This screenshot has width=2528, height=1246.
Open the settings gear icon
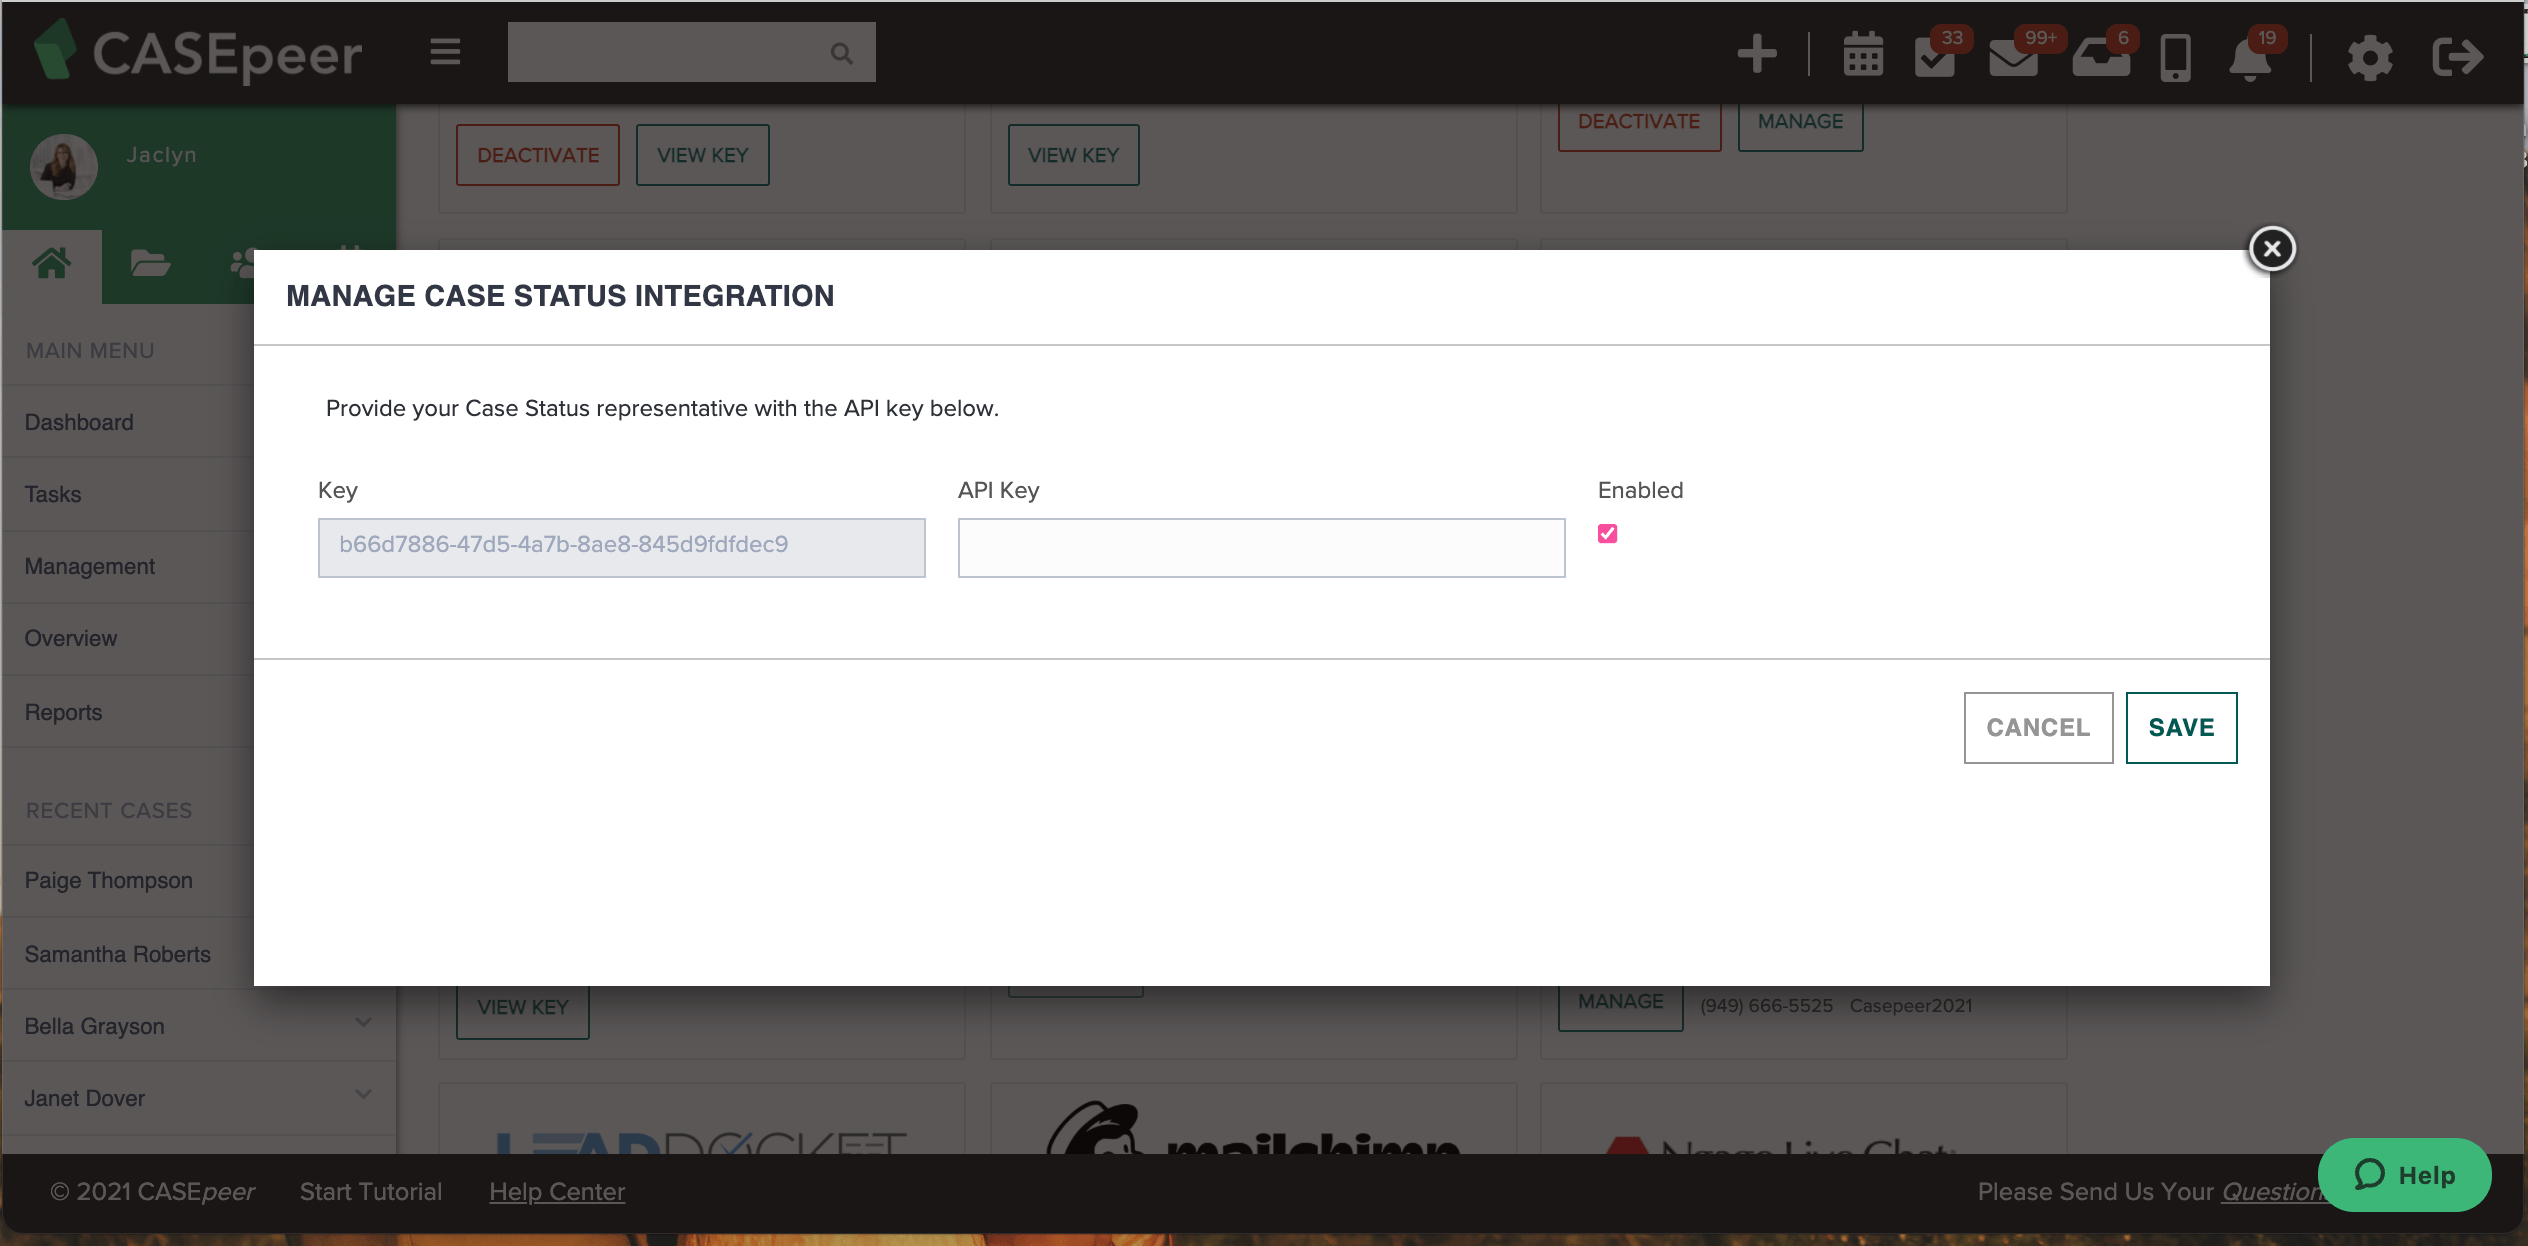coord(2369,57)
